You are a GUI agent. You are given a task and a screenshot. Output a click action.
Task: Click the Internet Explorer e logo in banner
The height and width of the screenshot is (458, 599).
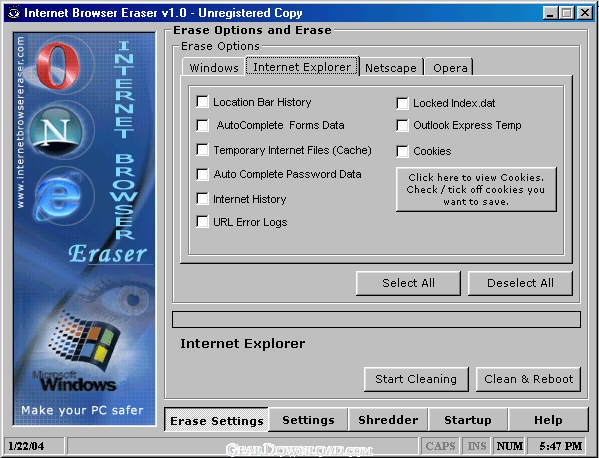coord(58,197)
